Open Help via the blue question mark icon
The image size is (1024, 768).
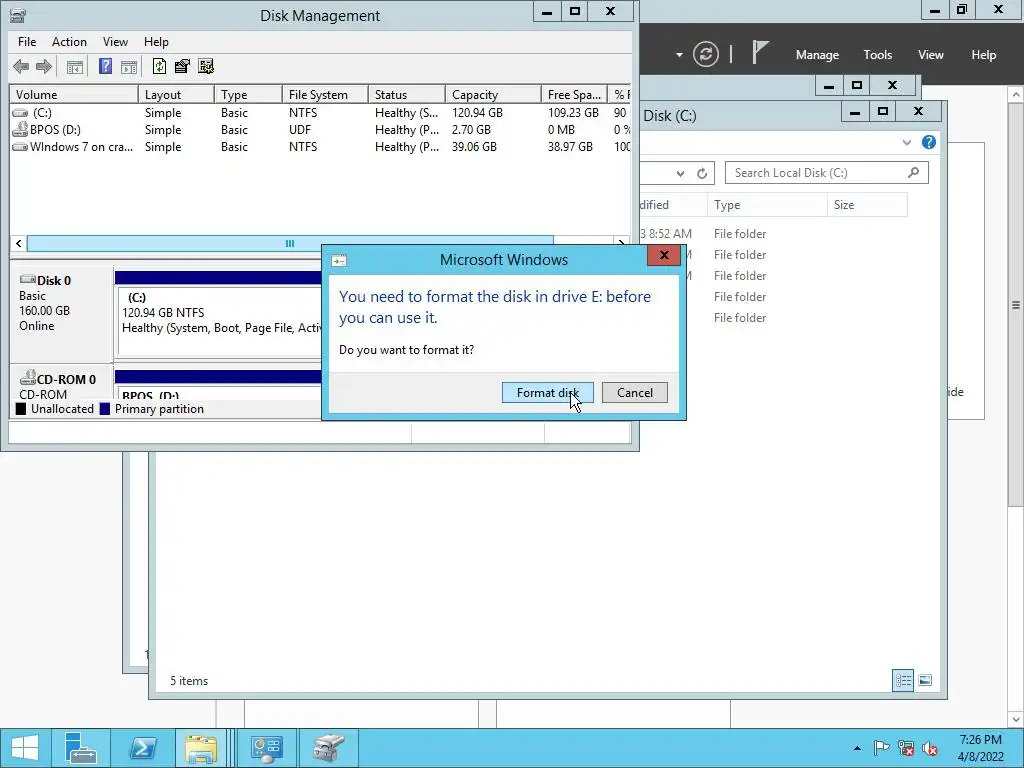point(105,66)
